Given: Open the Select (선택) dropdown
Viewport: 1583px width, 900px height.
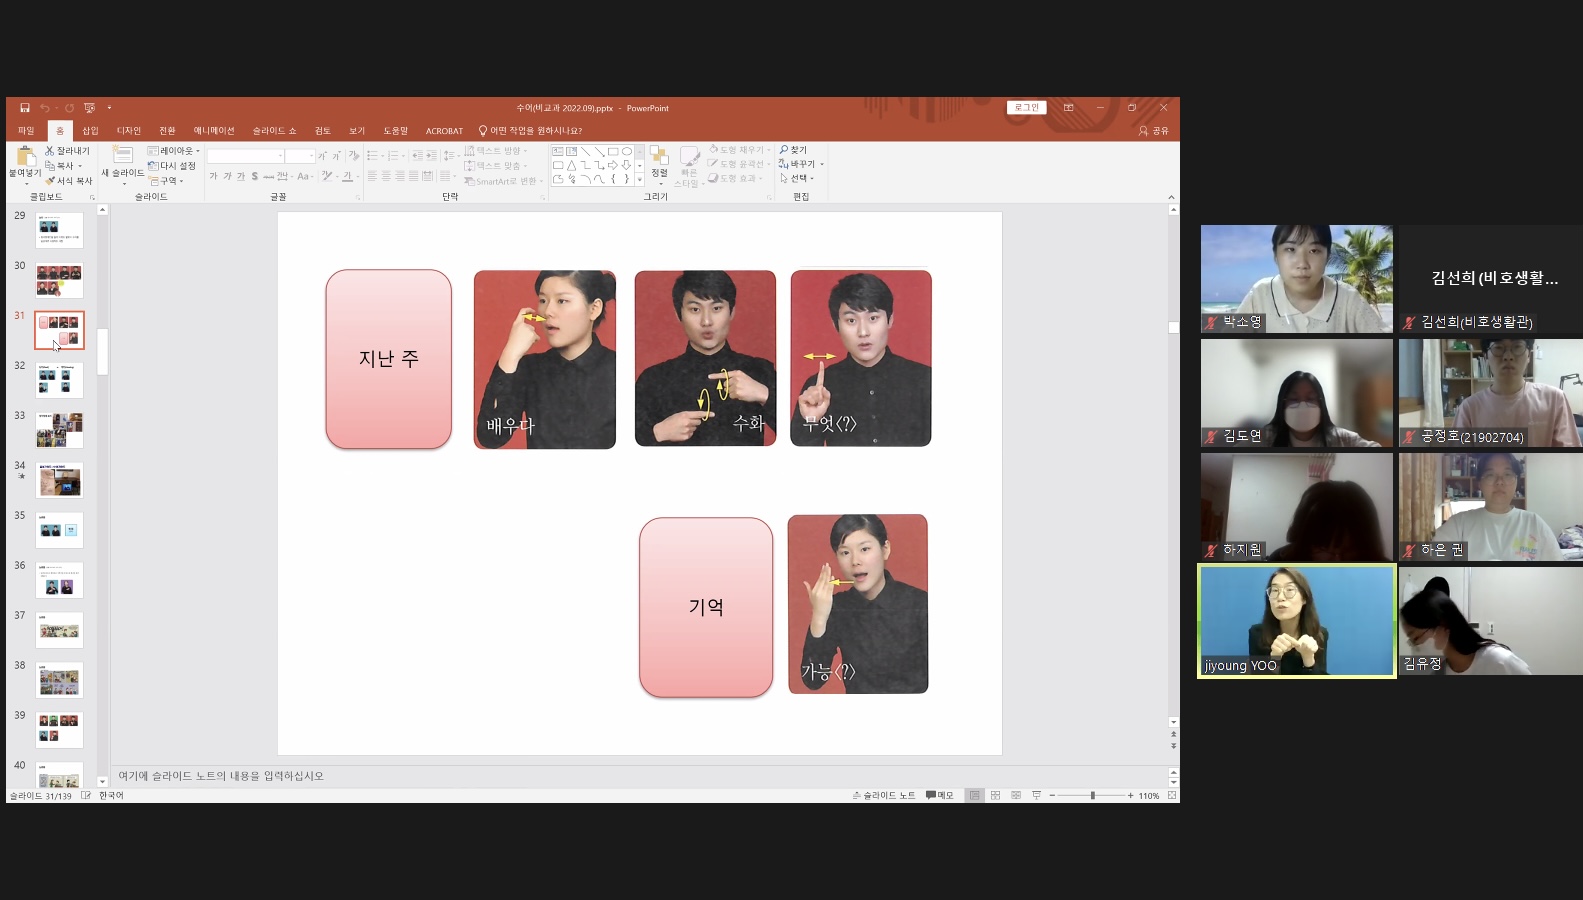Looking at the screenshot, I should point(797,178).
